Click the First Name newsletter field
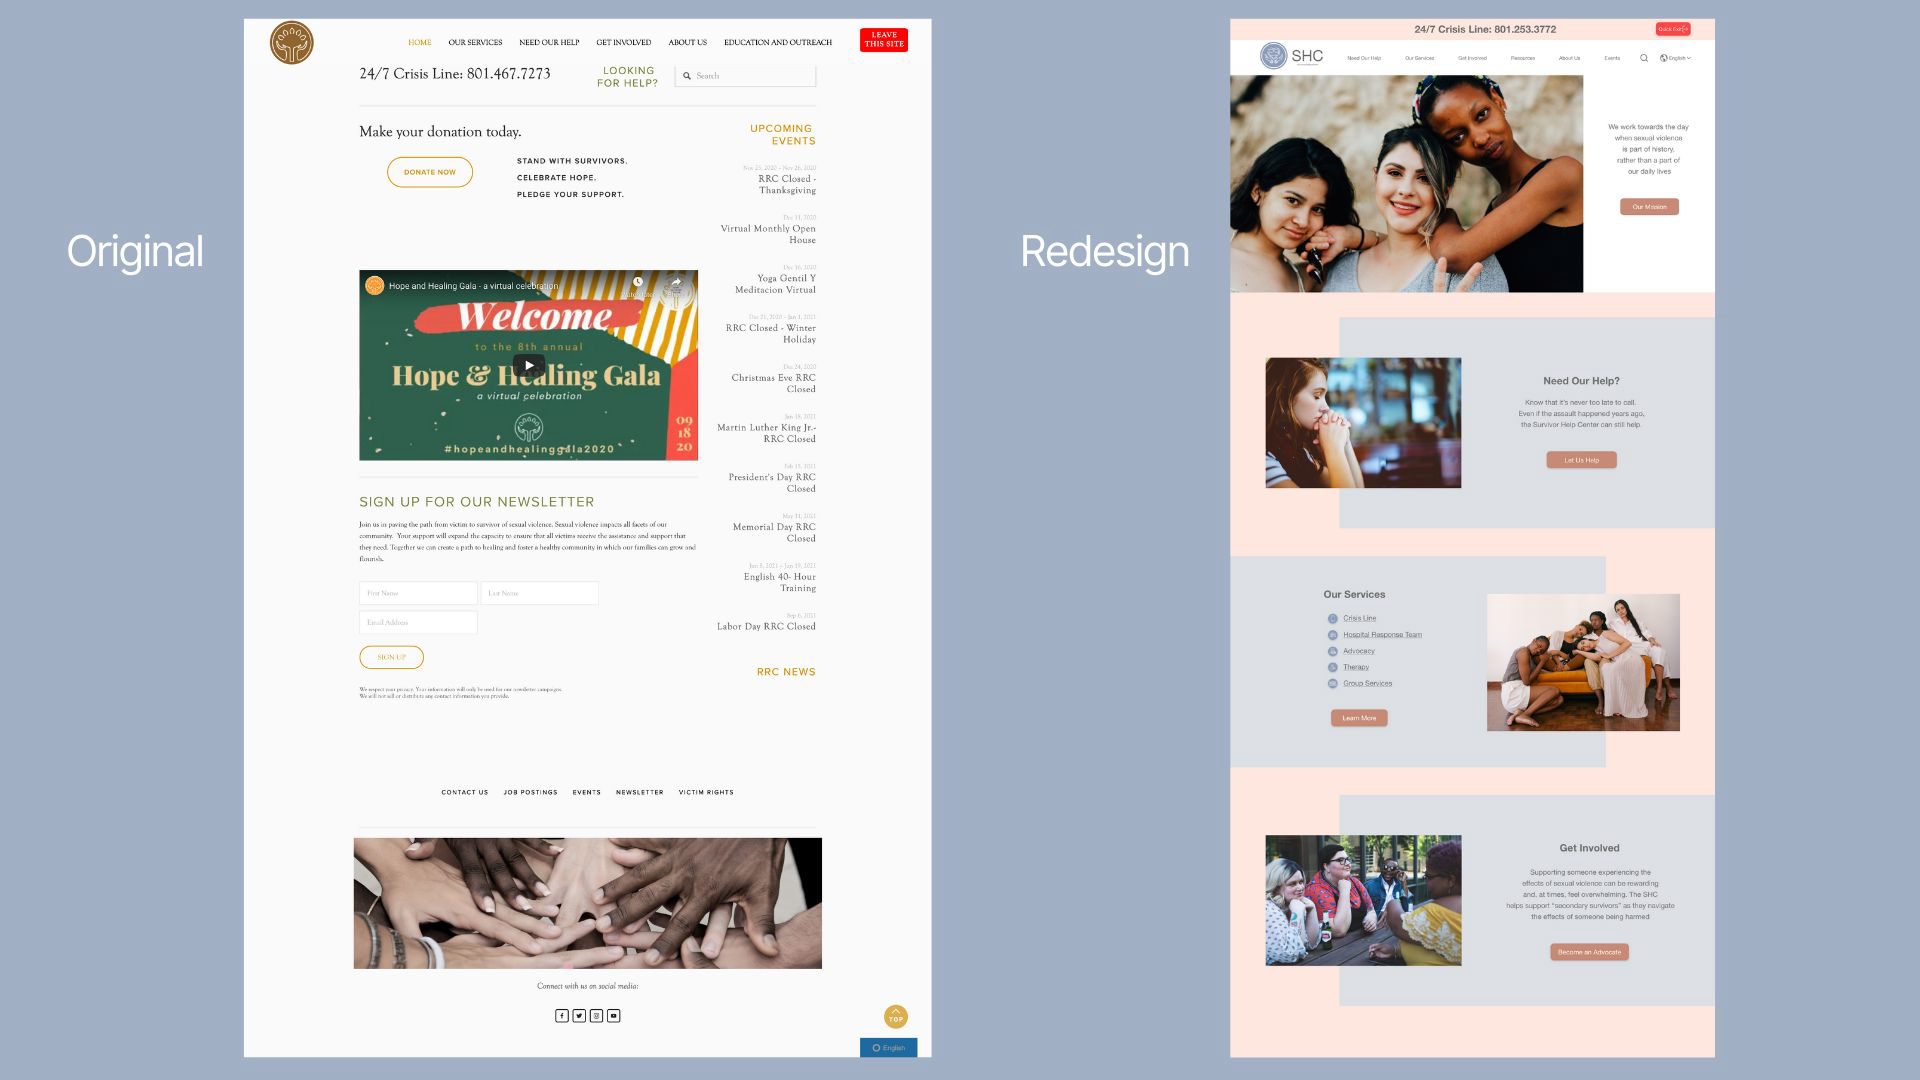Image resolution: width=1920 pixels, height=1080 pixels. [418, 593]
